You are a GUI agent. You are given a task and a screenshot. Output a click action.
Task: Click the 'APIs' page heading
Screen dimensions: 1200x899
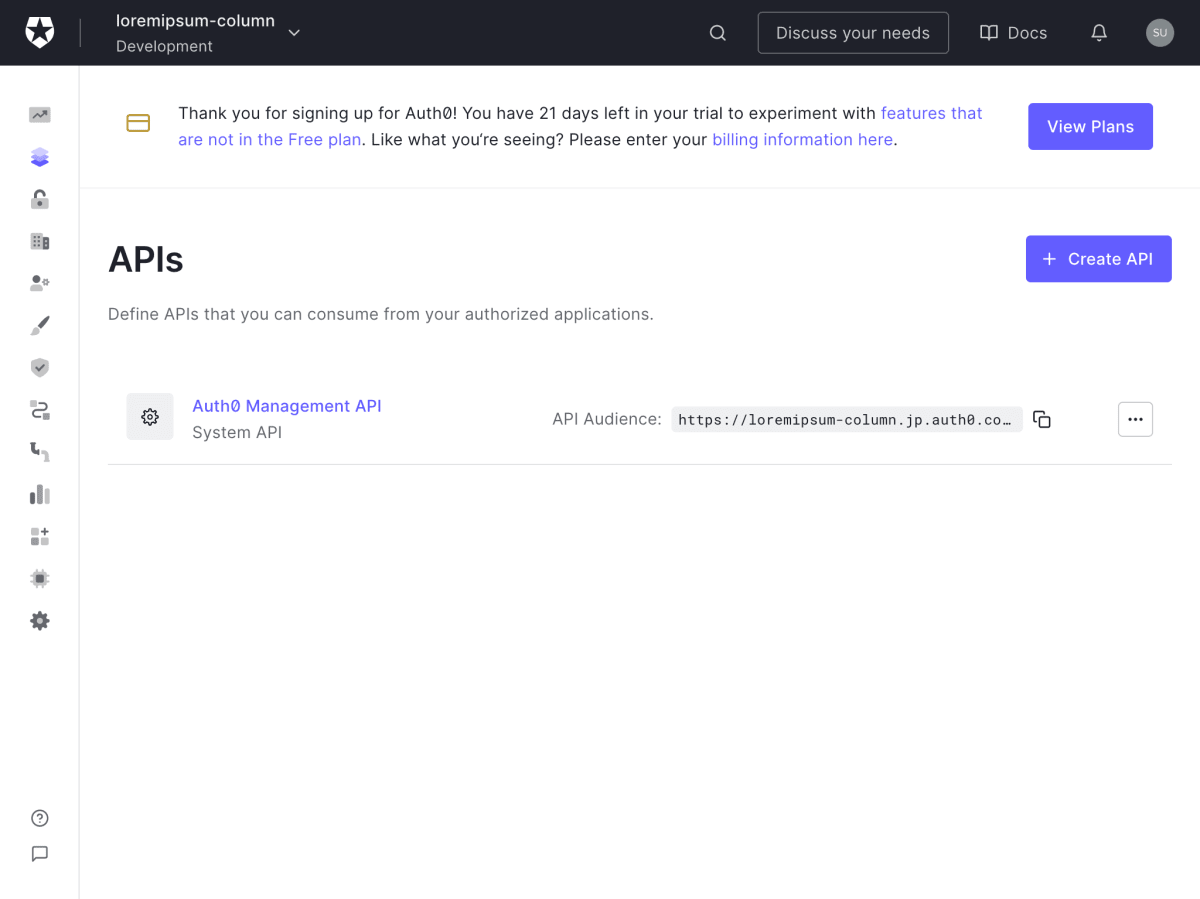point(146,260)
